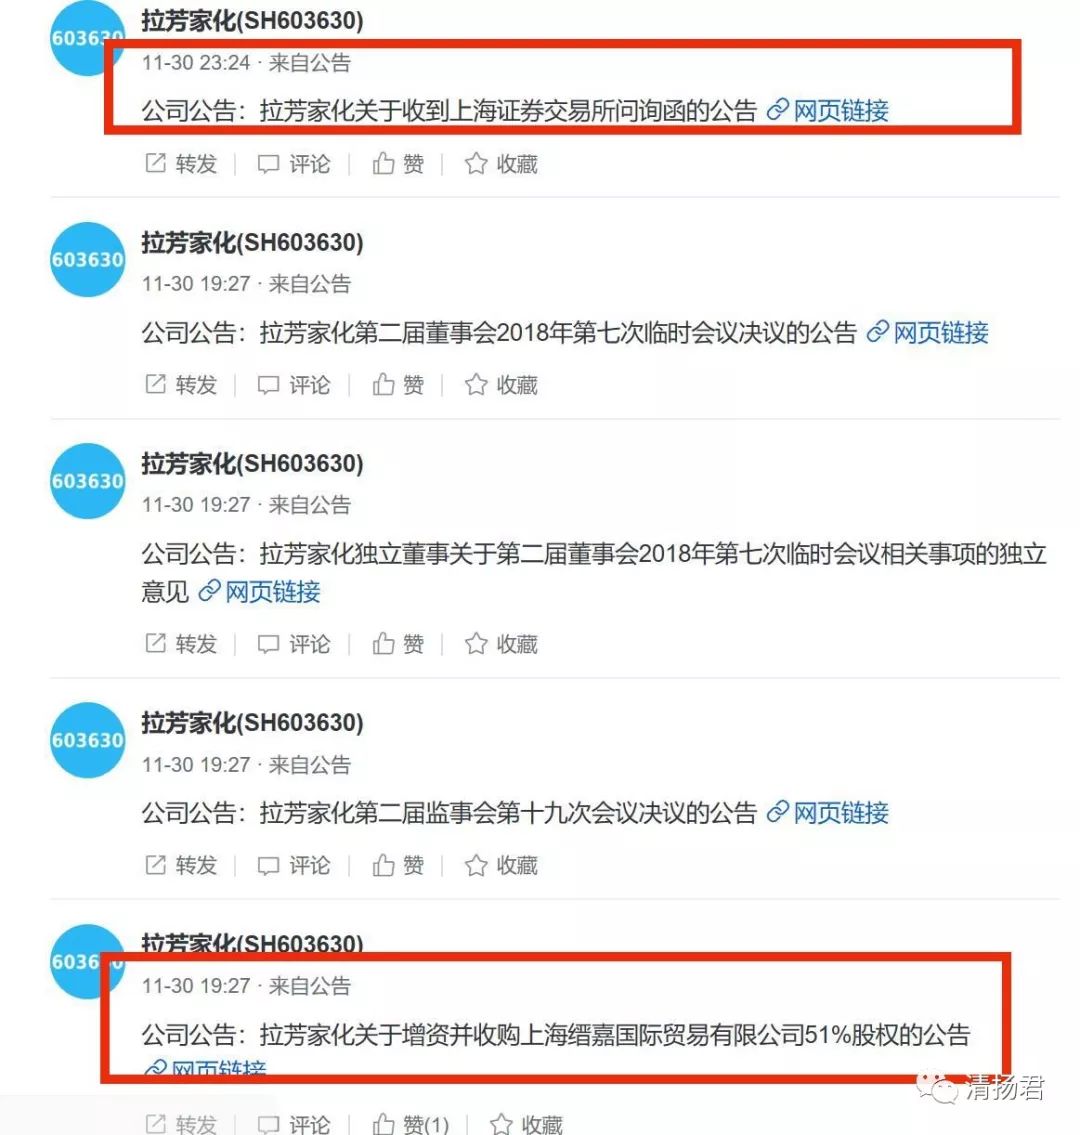The height and width of the screenshot is (1135, 1080).
Task: Open 网页链接 for the 问询函 announcement
Action: point(827,111)
